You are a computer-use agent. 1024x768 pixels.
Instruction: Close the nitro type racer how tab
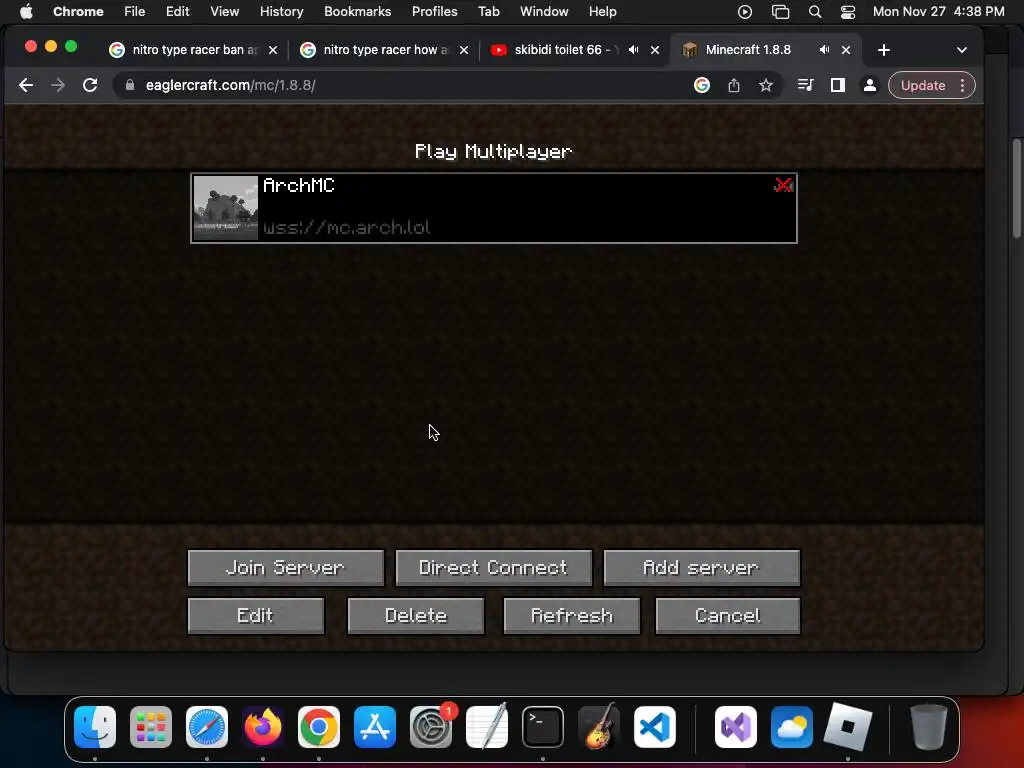pos(464,50)
